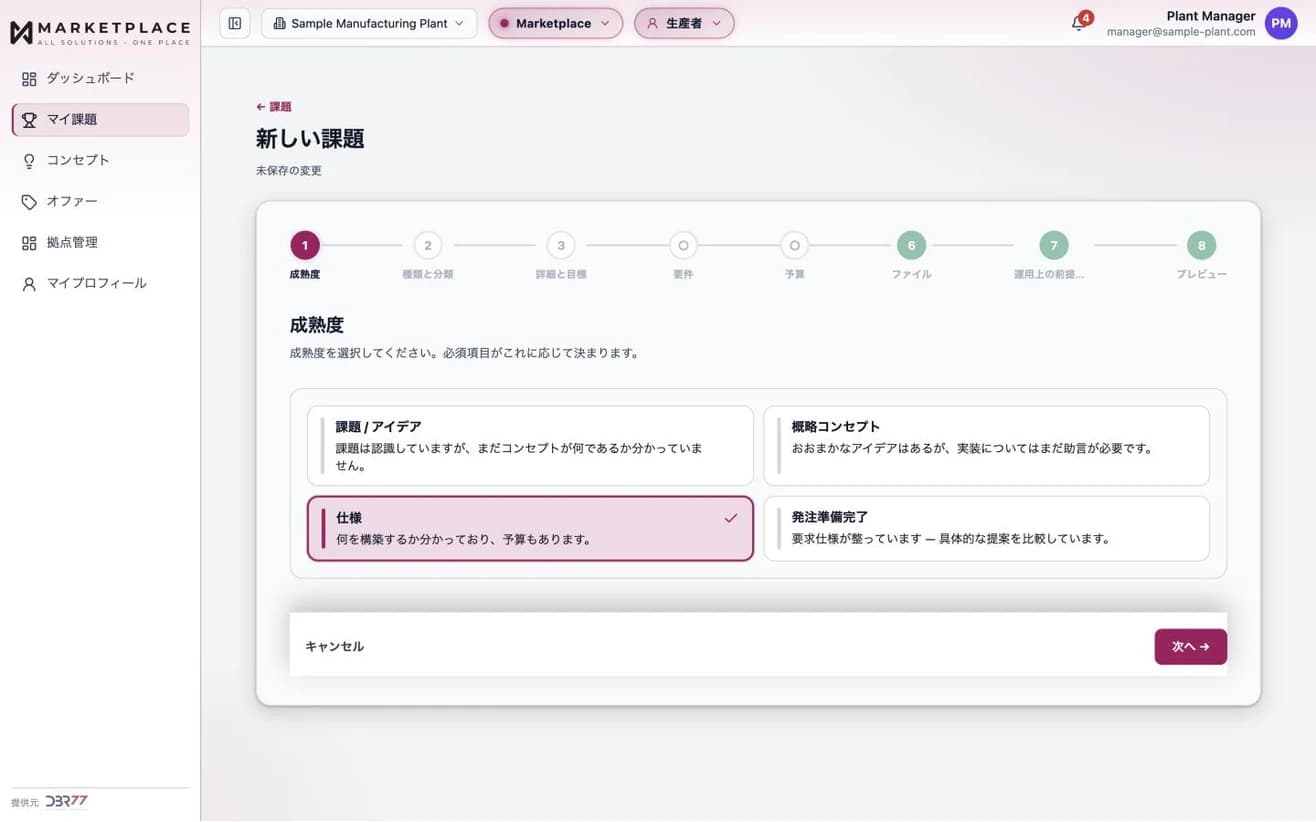Click the Marketplace logo in the sidebar
The height and width of the screenshot is (822, 1316).
click(x=100, y=31)
